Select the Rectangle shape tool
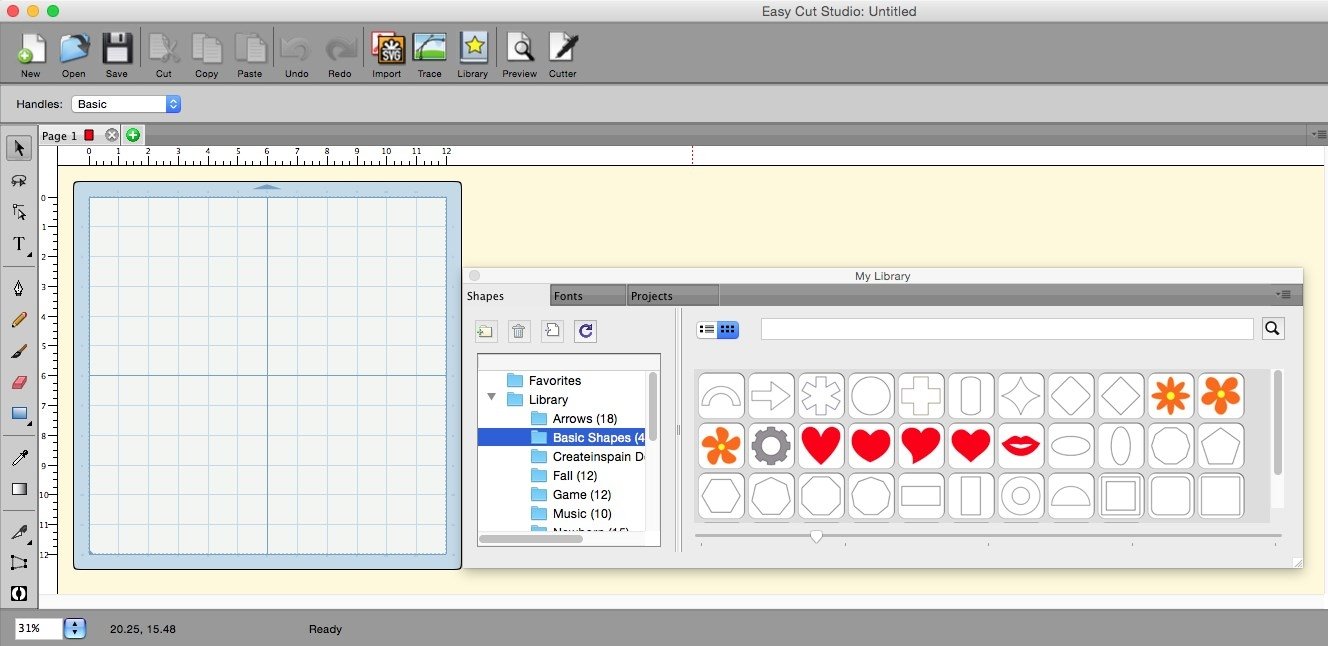The image size is (1328, 646). tap(19, 413)
